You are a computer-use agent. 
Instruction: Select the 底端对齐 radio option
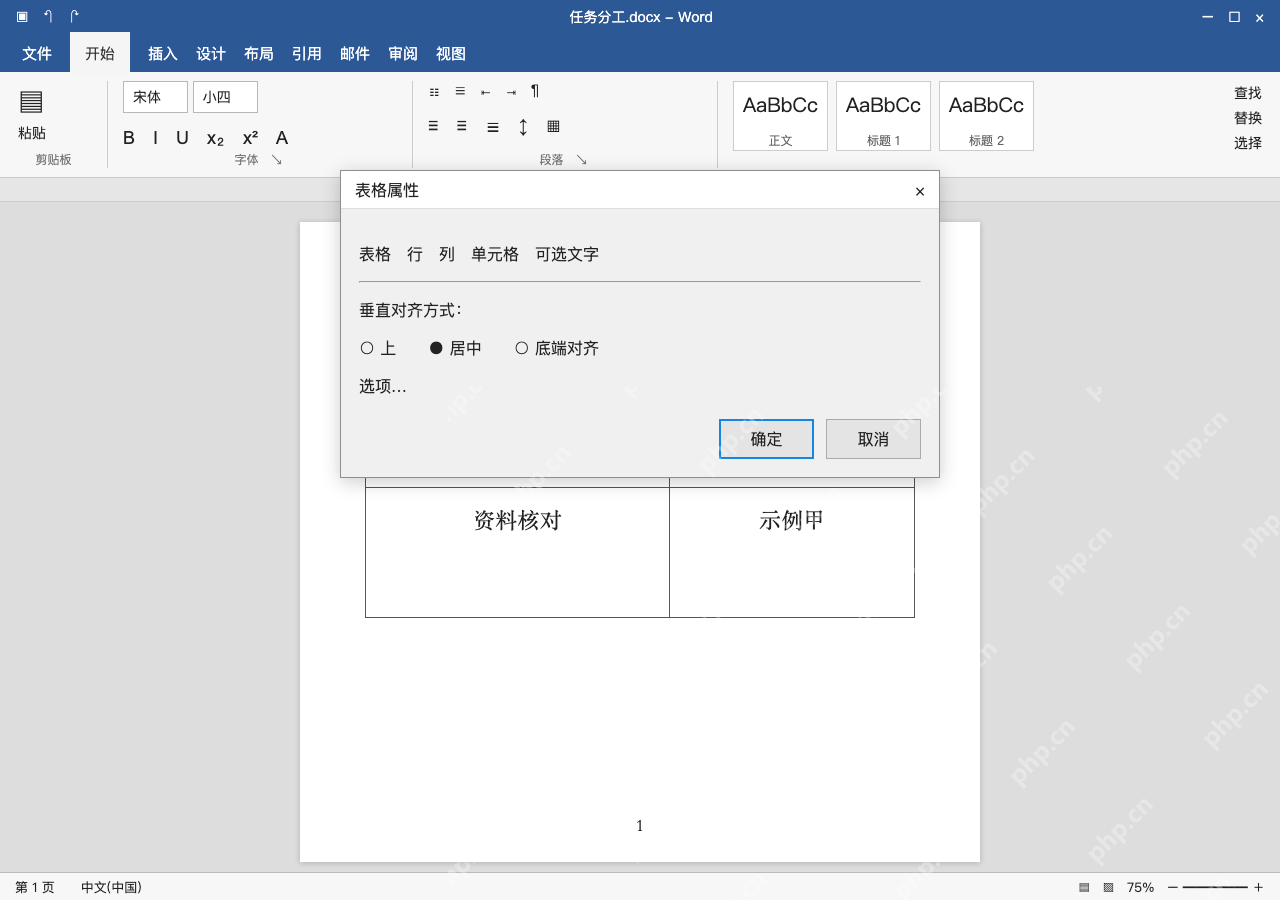click(521, 348)
